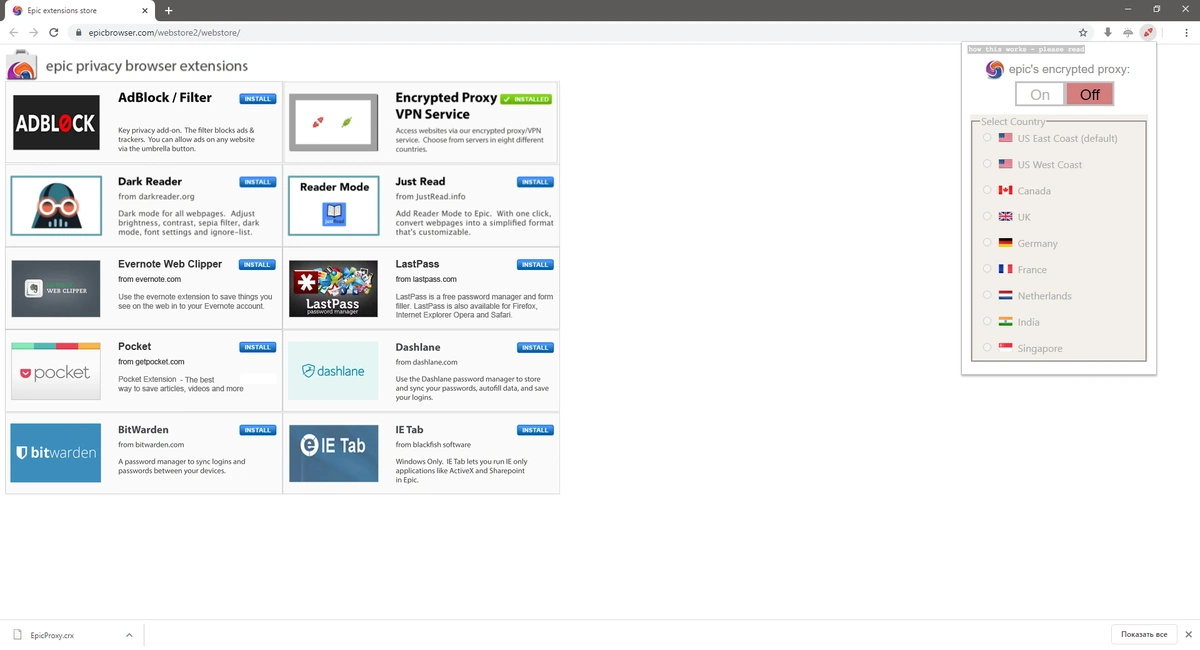The height and width of the screenshot is (650, 1200).
Task: Install the Pocket extension
Action: (258, 347)
